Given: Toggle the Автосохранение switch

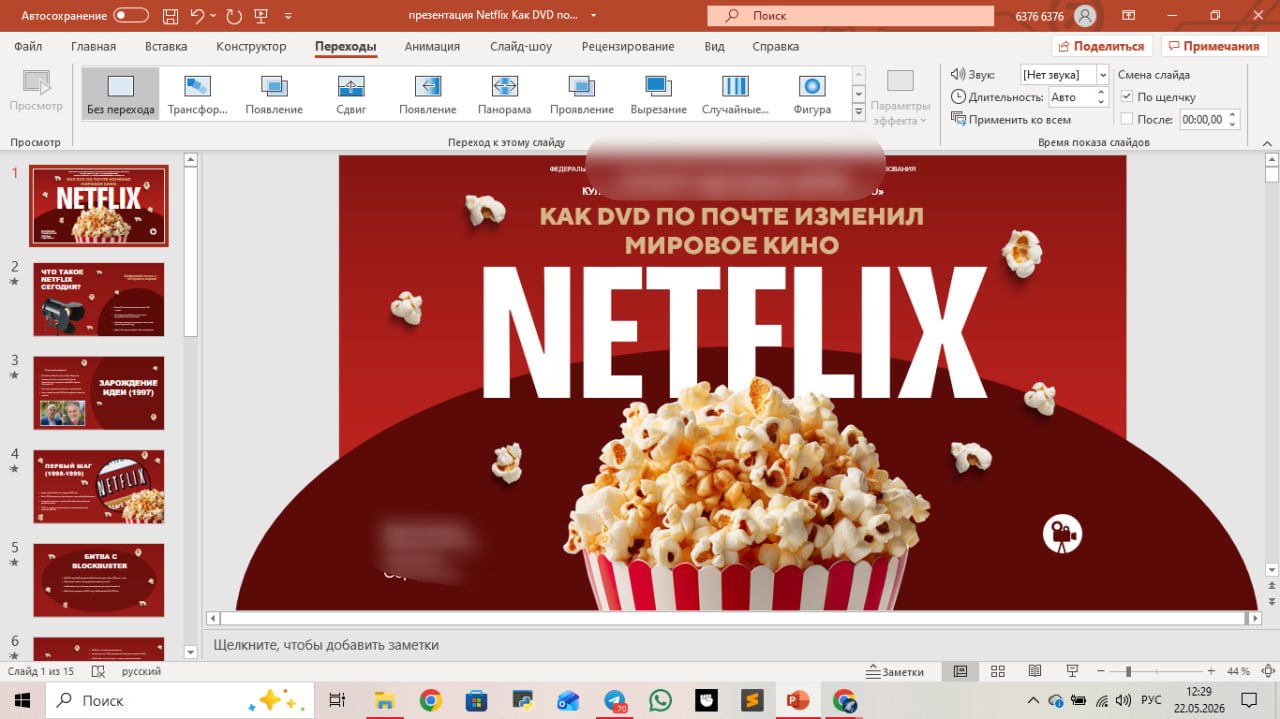Looking at the screenshot, I should (131, 16).
